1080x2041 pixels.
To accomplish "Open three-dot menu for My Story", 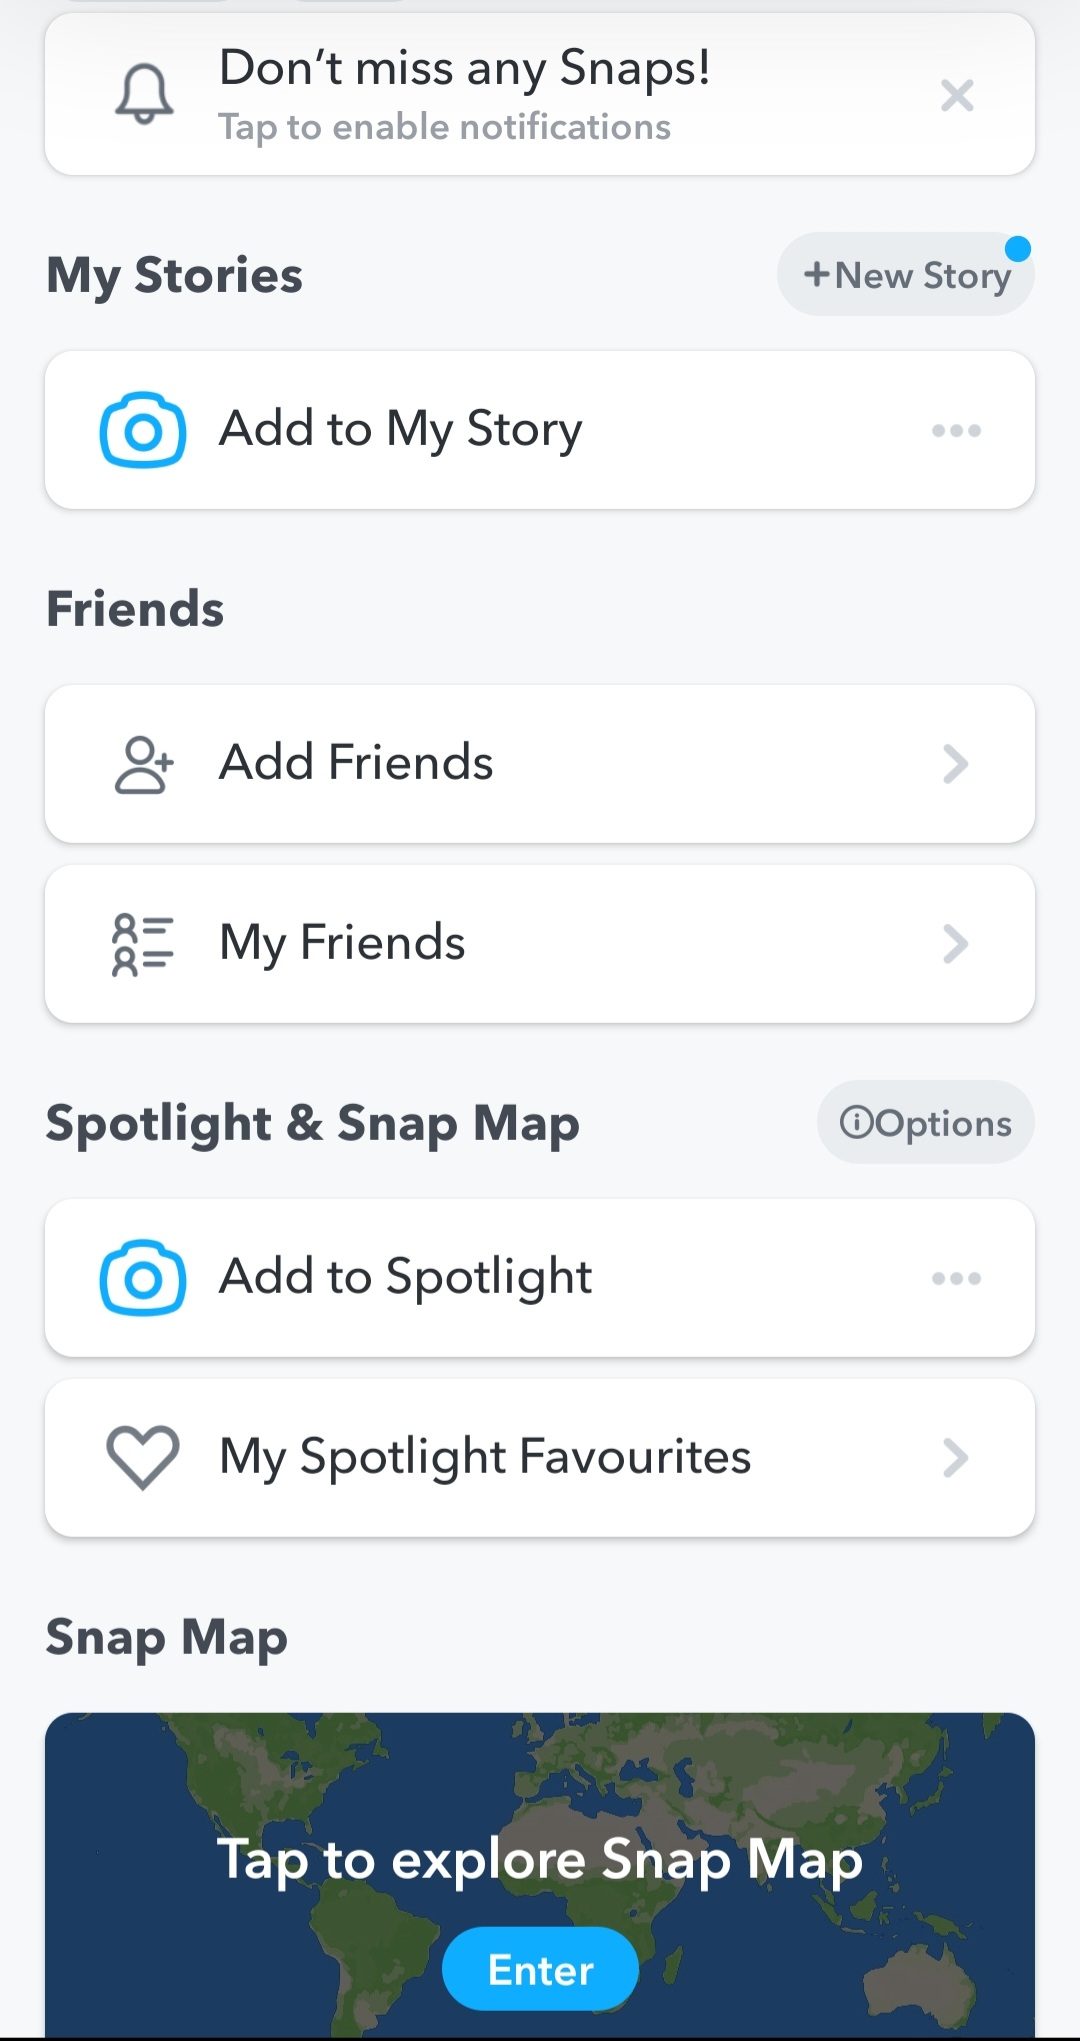I will 956,431.
